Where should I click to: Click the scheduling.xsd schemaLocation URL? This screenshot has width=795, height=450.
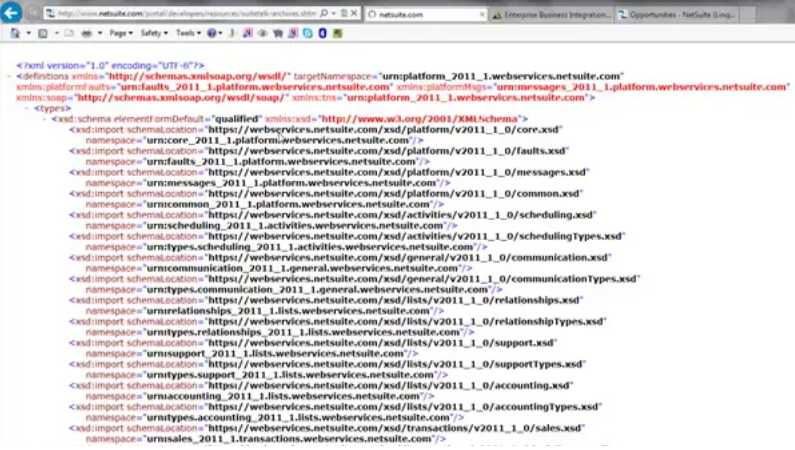tap(400, 215)
